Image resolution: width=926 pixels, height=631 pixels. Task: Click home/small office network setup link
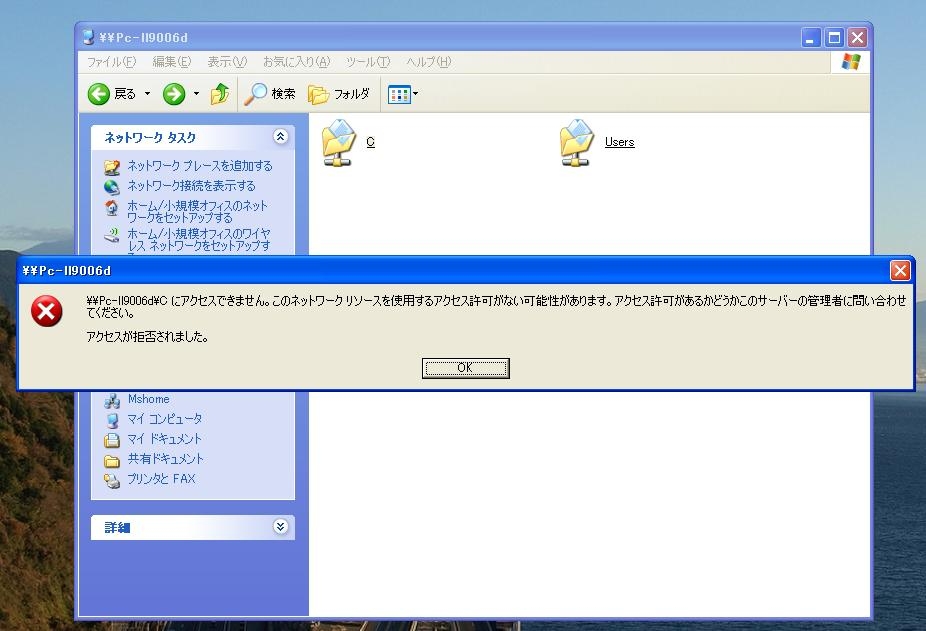click(x=197, y=212)
